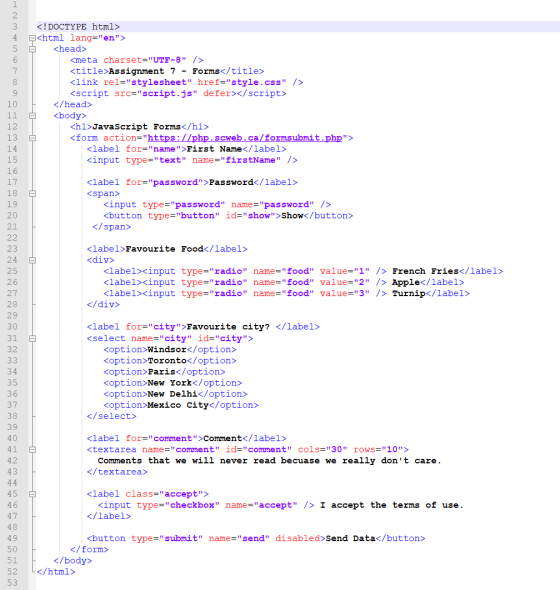Click line number 1 in the gutter

click(x=14, y=5)
